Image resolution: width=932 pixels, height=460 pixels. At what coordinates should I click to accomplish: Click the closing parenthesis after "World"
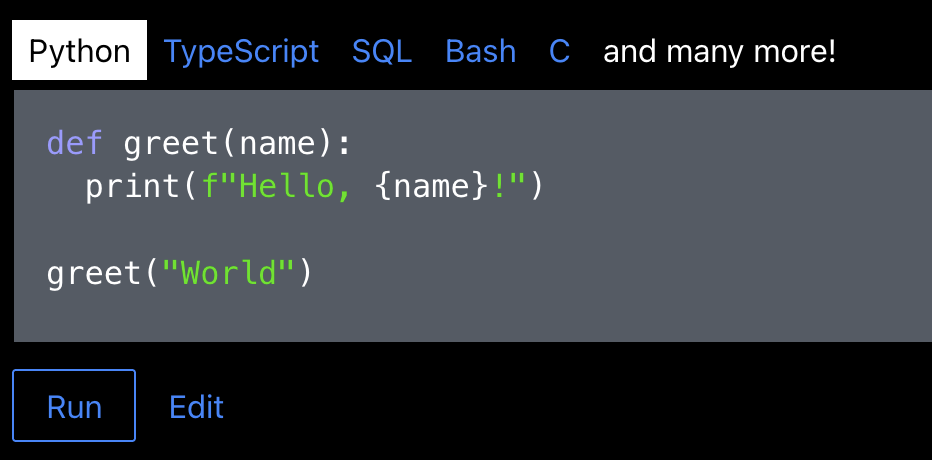(305, 272)
